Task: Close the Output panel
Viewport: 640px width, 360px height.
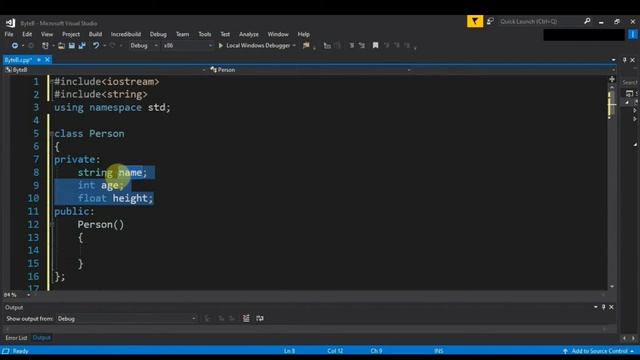Action: (x=611, y=307)
